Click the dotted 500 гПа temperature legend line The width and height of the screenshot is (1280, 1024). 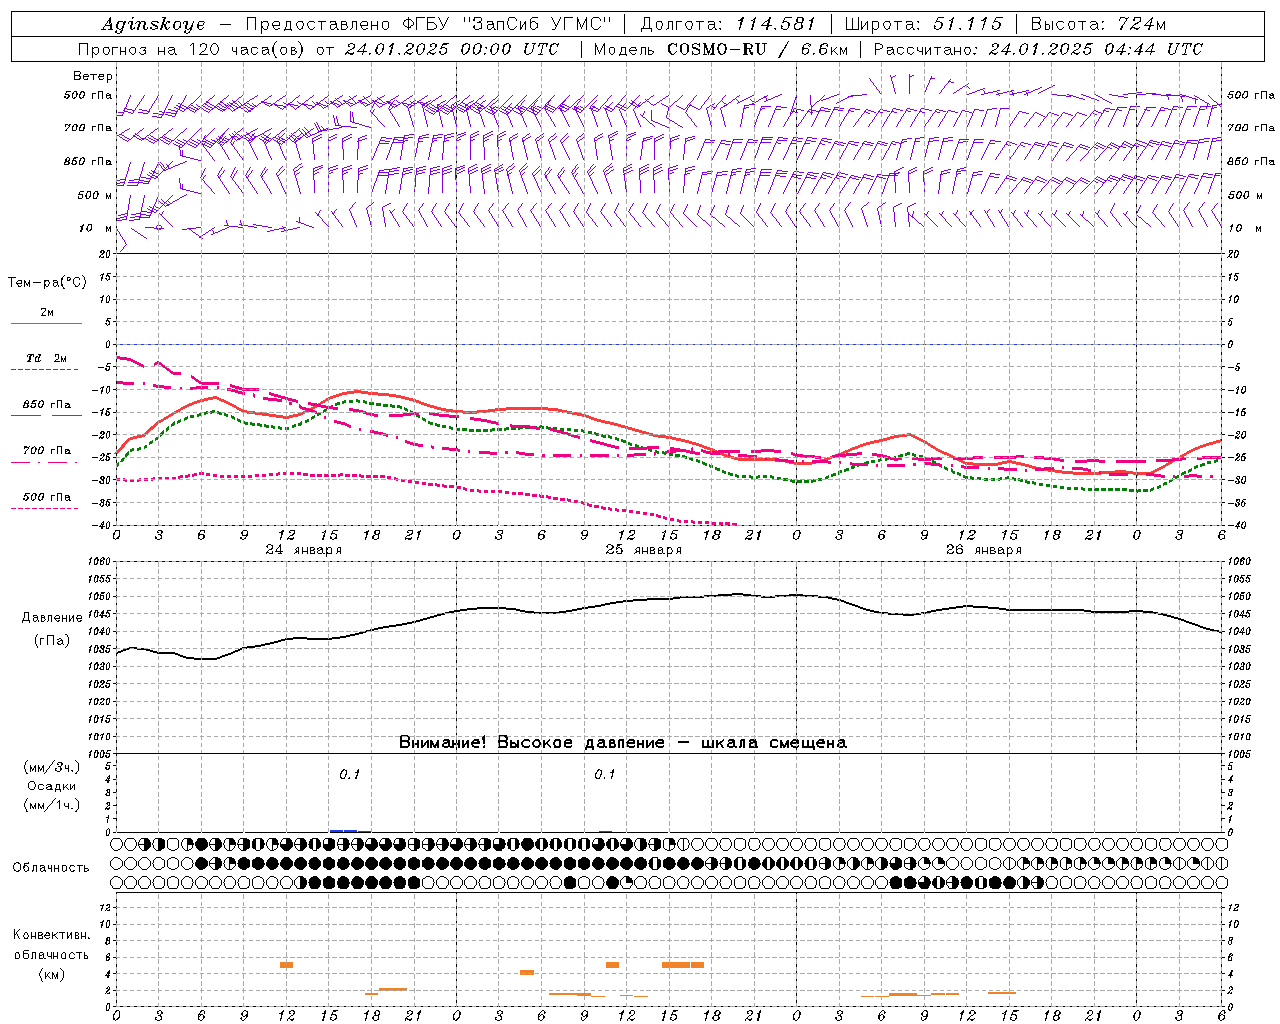45,508
